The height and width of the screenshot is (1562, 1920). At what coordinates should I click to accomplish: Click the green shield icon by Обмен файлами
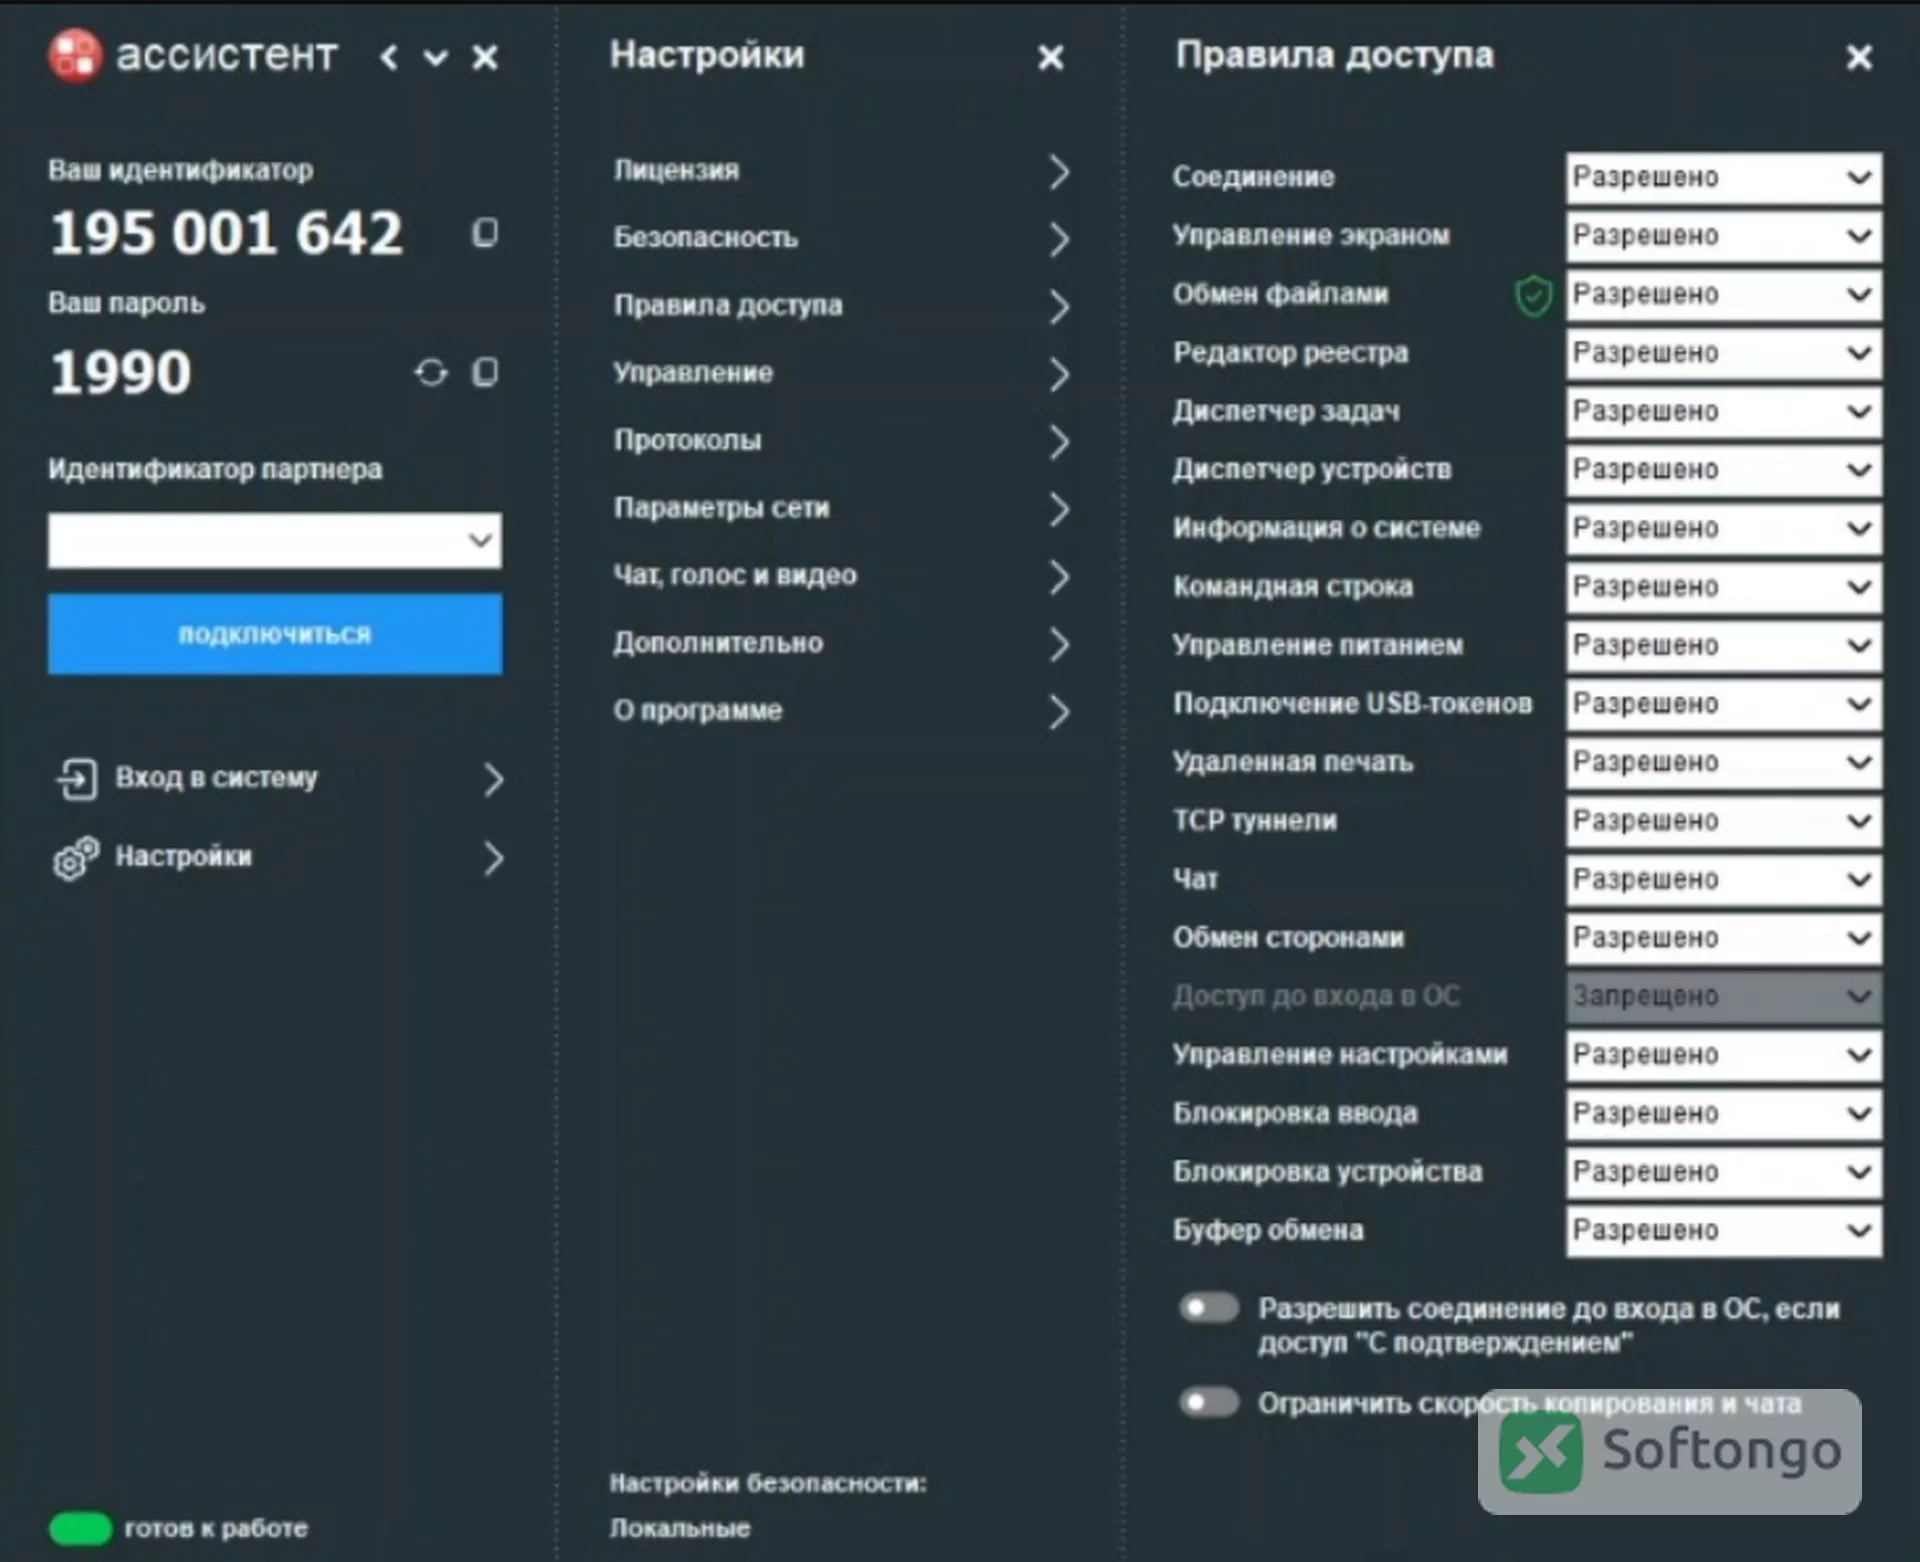tap(1533, 295)
